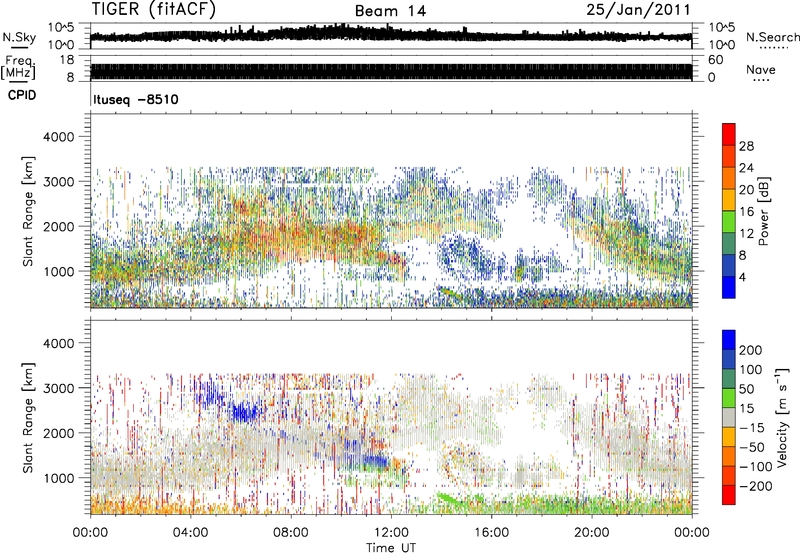Click the blue bottom of power colorbar
The height and width of the screenshot is (554, 800).
point(729,287)
